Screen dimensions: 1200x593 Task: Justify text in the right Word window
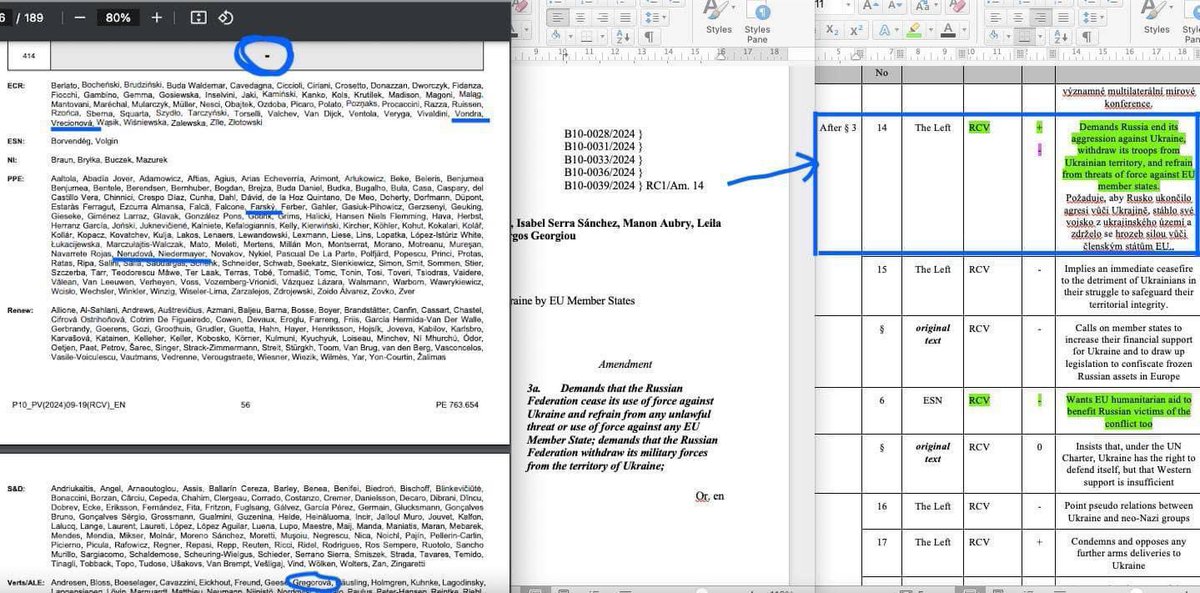pyautogui.click(x=1062, y=17)
